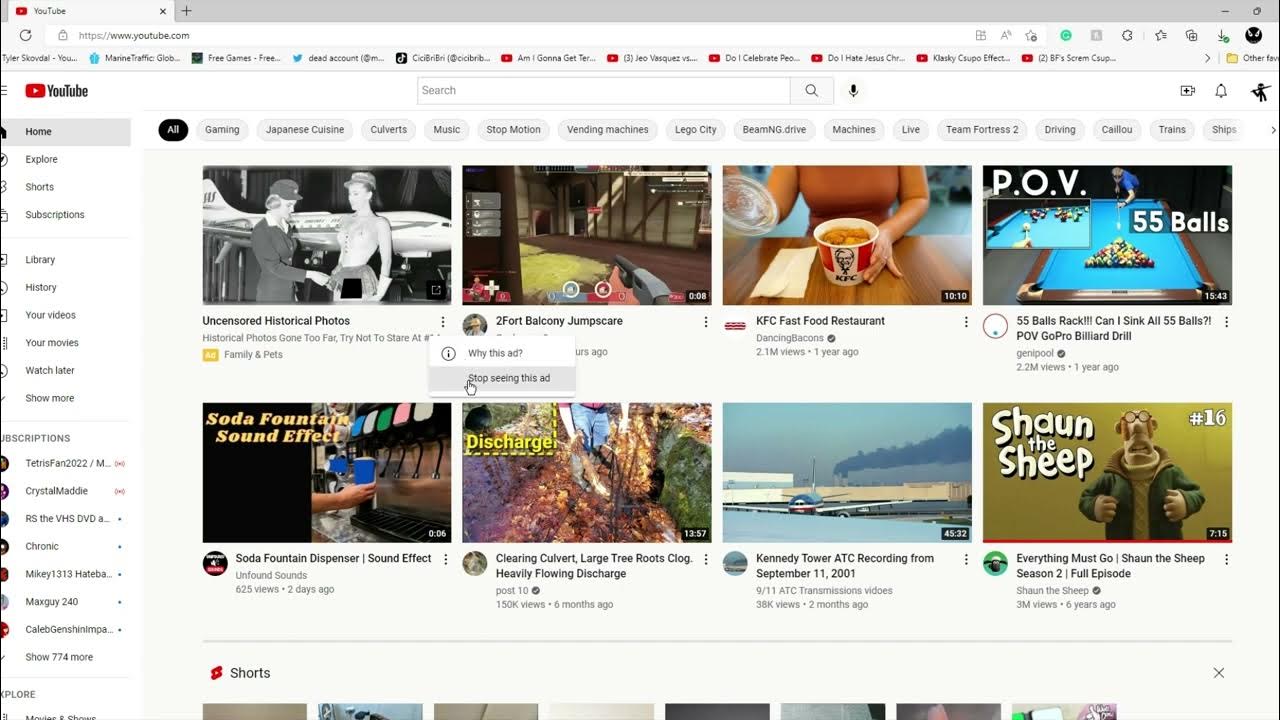The height and width of the screenshot is (720, 1280).
Task: Select the Japanese Cuisine chip
Action: tap(305, 130)
